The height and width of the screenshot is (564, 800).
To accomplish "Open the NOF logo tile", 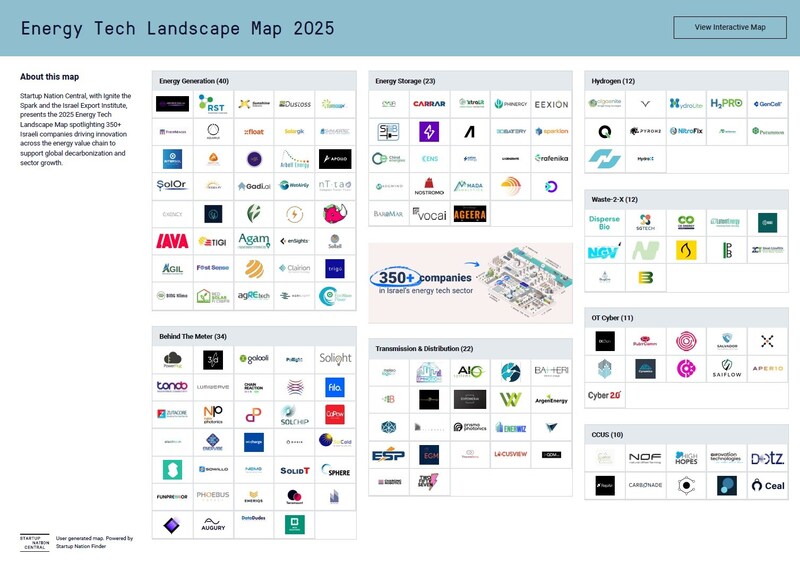I will click(x=645, y=458).
